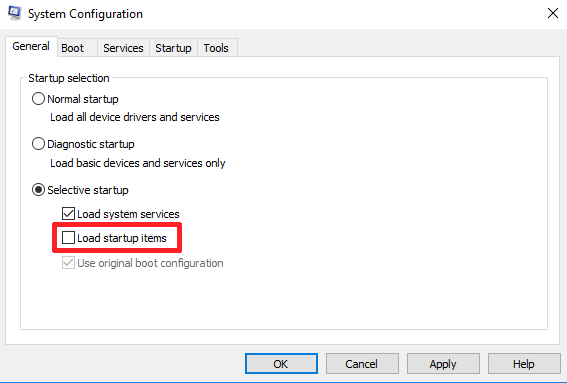Viewport: 567px width, 383px height.
Task: Click Use original boot configuration checkbox
Action: tap(68, 263)
